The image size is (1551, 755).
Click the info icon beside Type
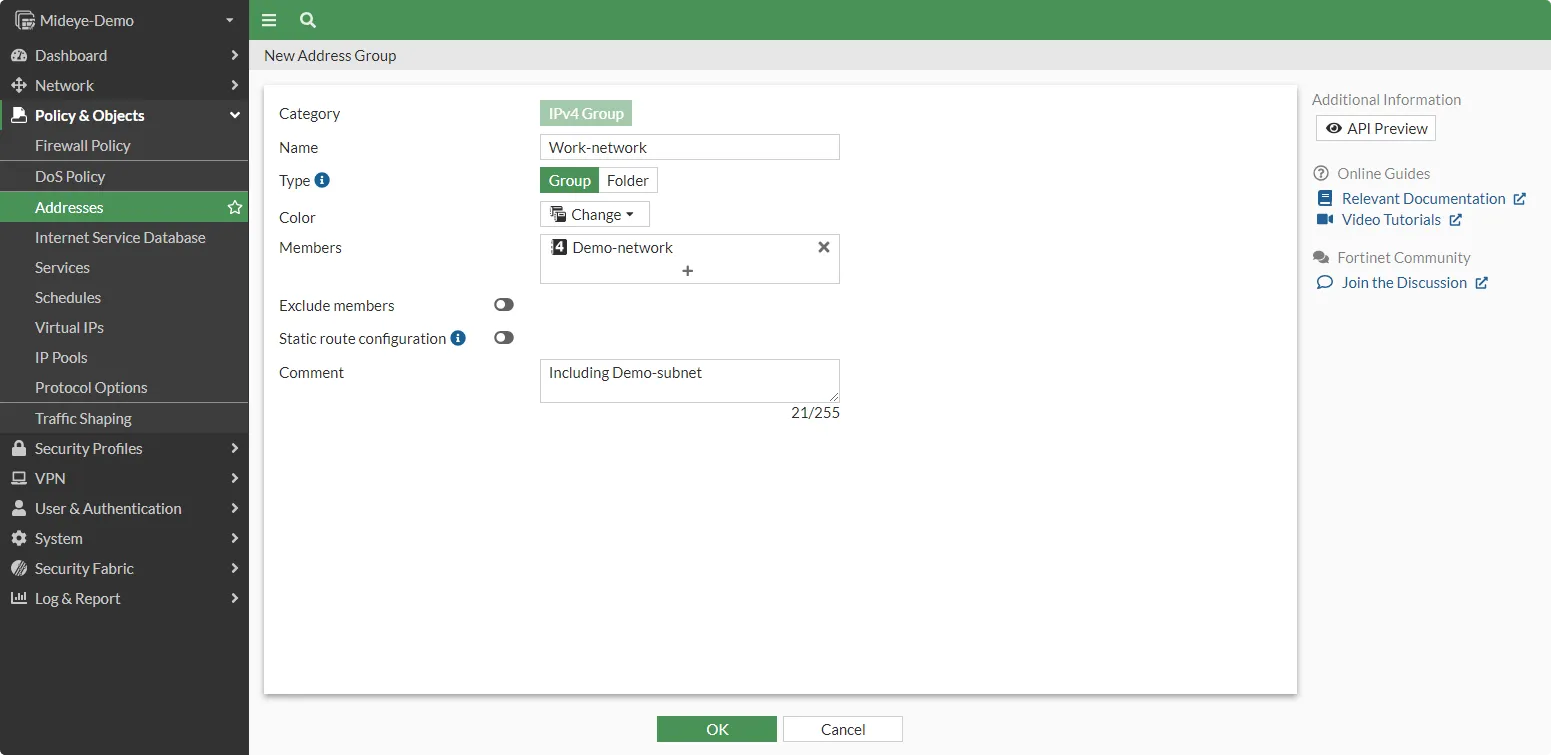click(x=320, y=180)
